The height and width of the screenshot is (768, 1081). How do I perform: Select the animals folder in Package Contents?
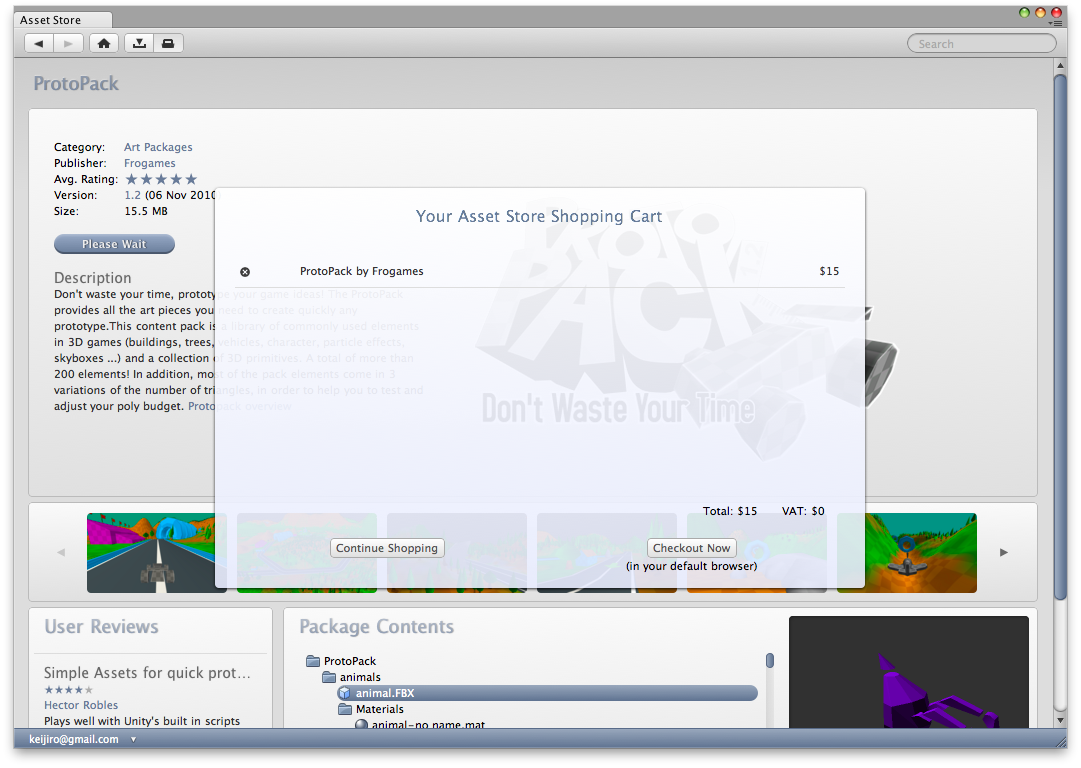pos(352,677)
